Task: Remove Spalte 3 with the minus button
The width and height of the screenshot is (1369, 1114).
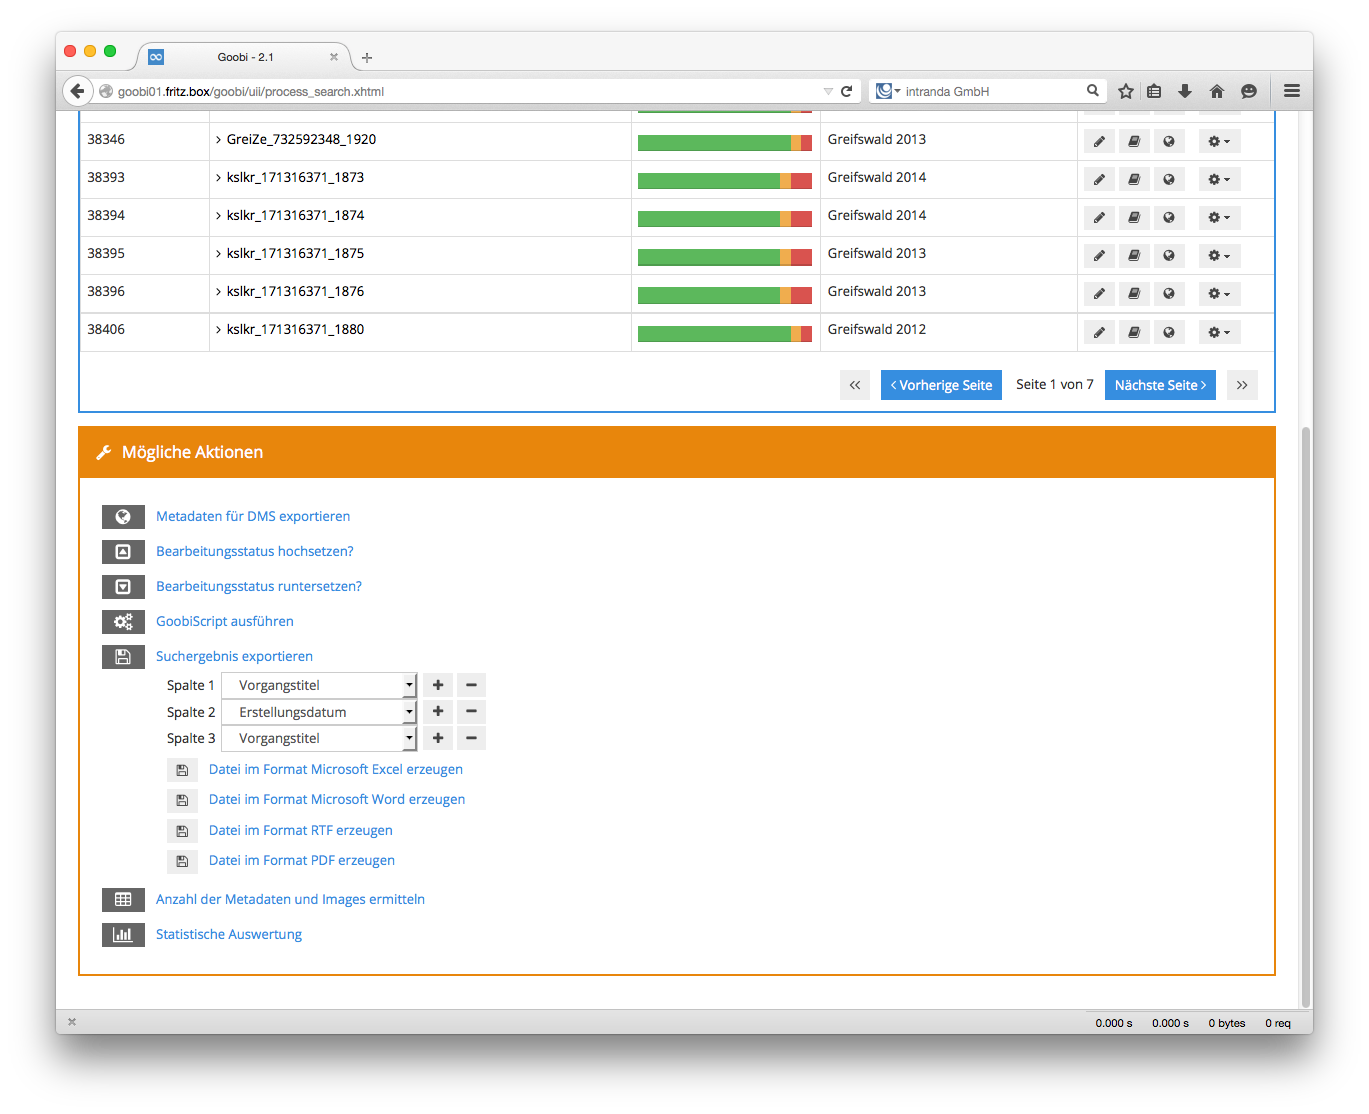Action: (x=471, y=738)
